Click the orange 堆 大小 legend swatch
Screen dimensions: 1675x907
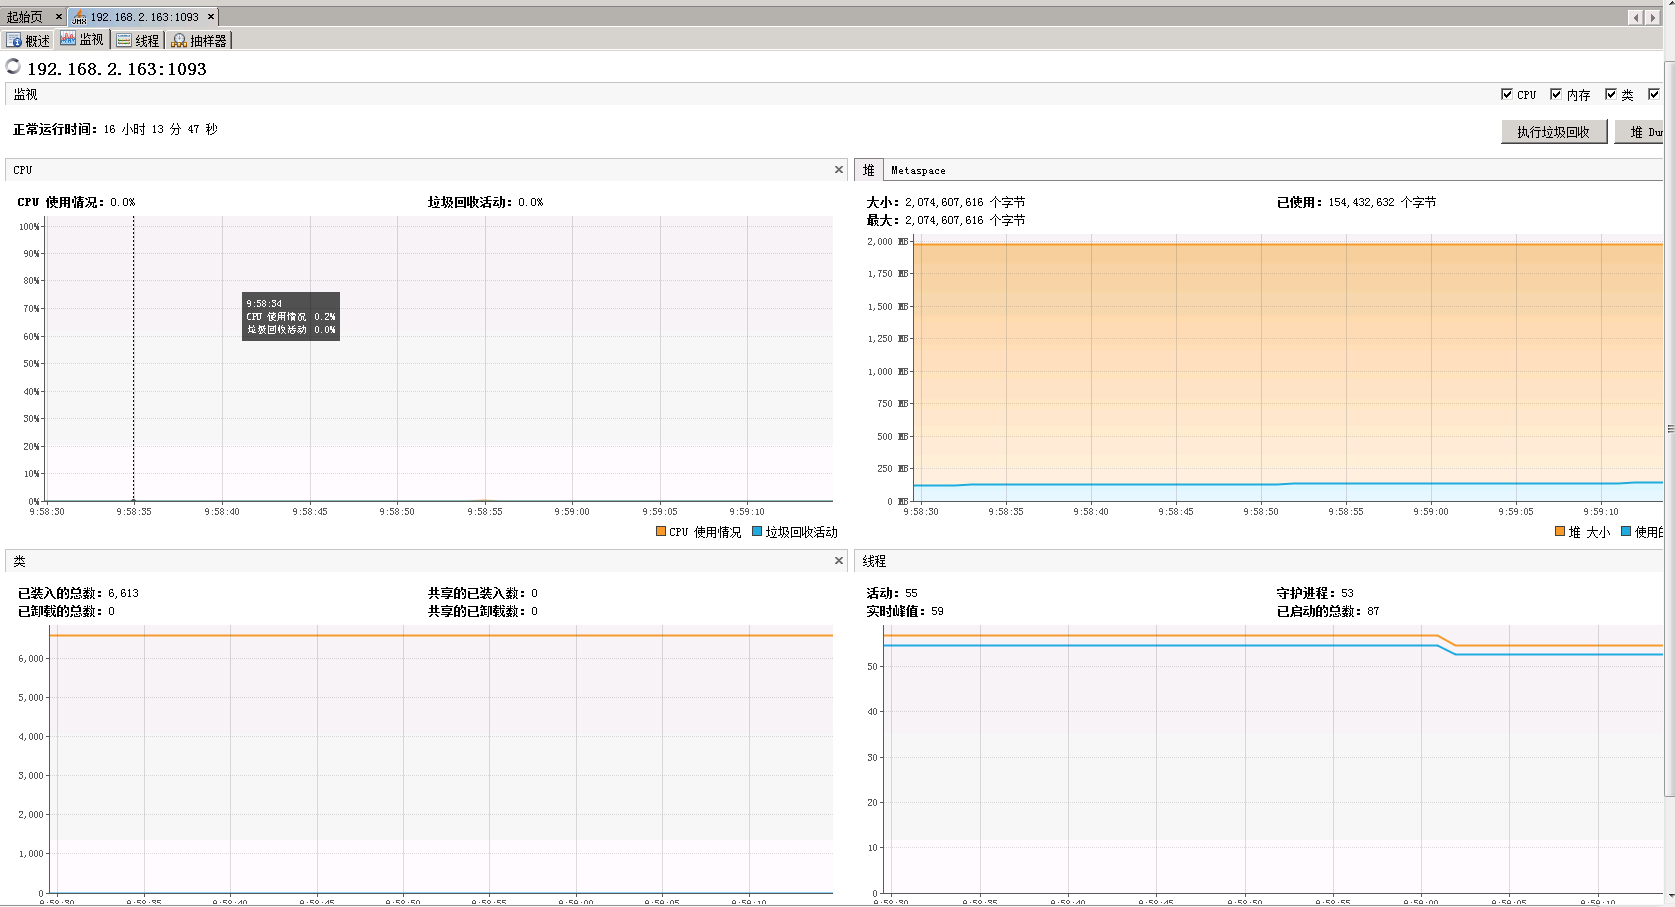point(1560,532)
